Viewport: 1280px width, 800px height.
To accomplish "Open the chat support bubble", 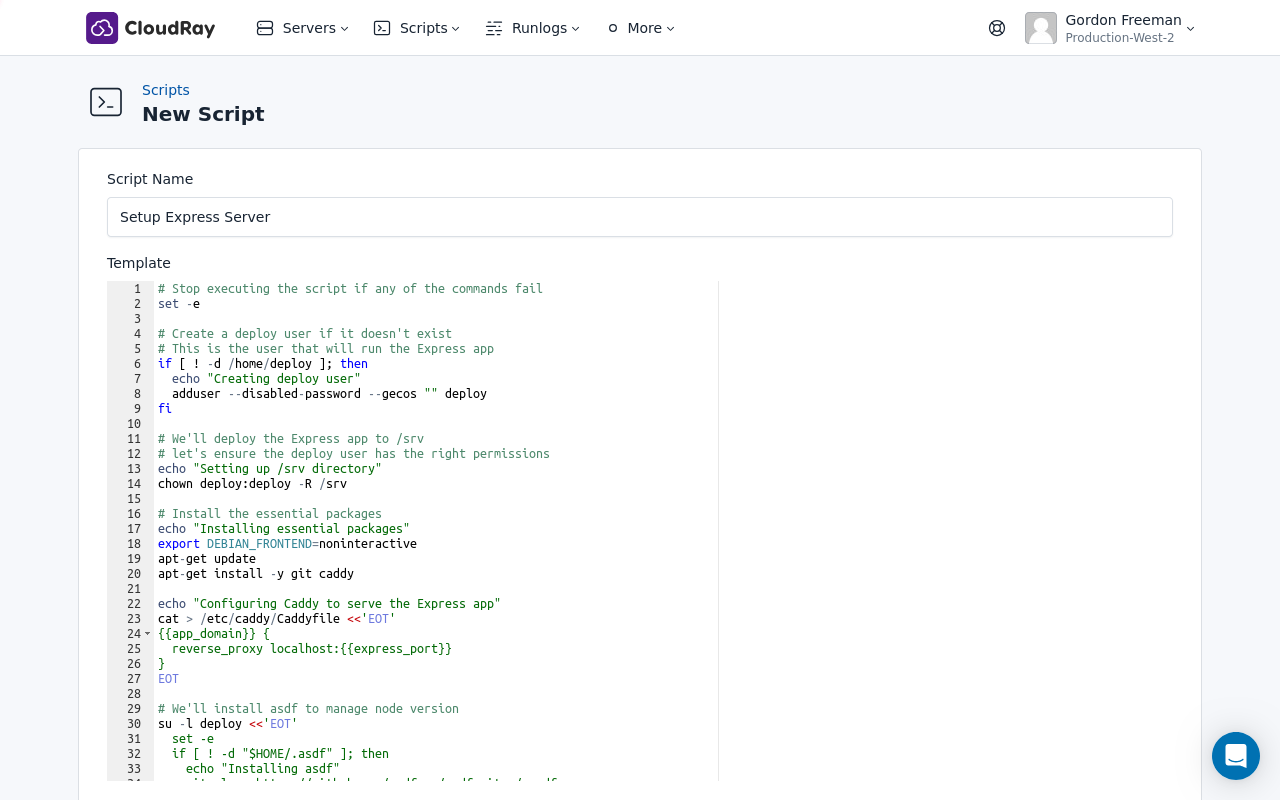I will pyautogui.click(x=1236, y=756).
